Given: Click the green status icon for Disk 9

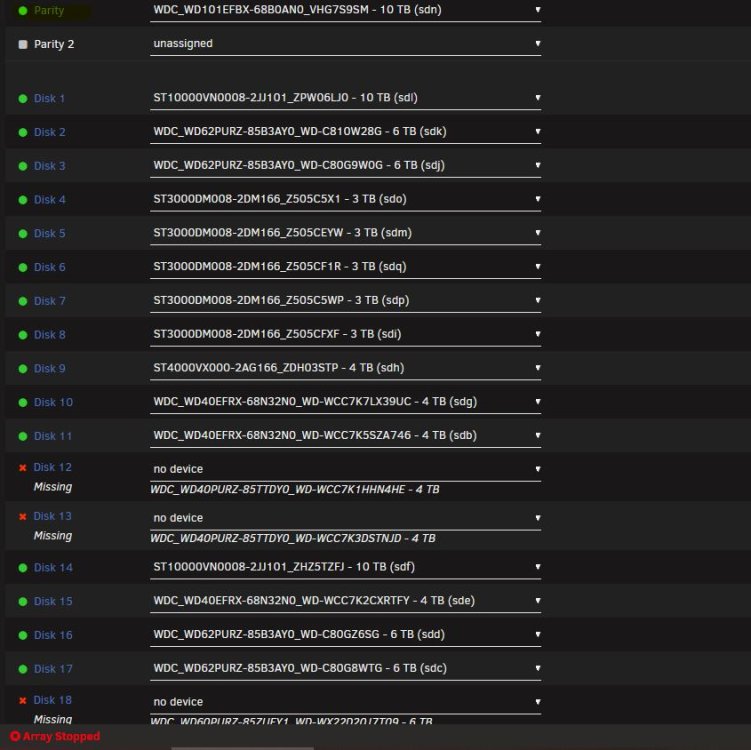Looking at the screenshot, I should click(23, 369).
